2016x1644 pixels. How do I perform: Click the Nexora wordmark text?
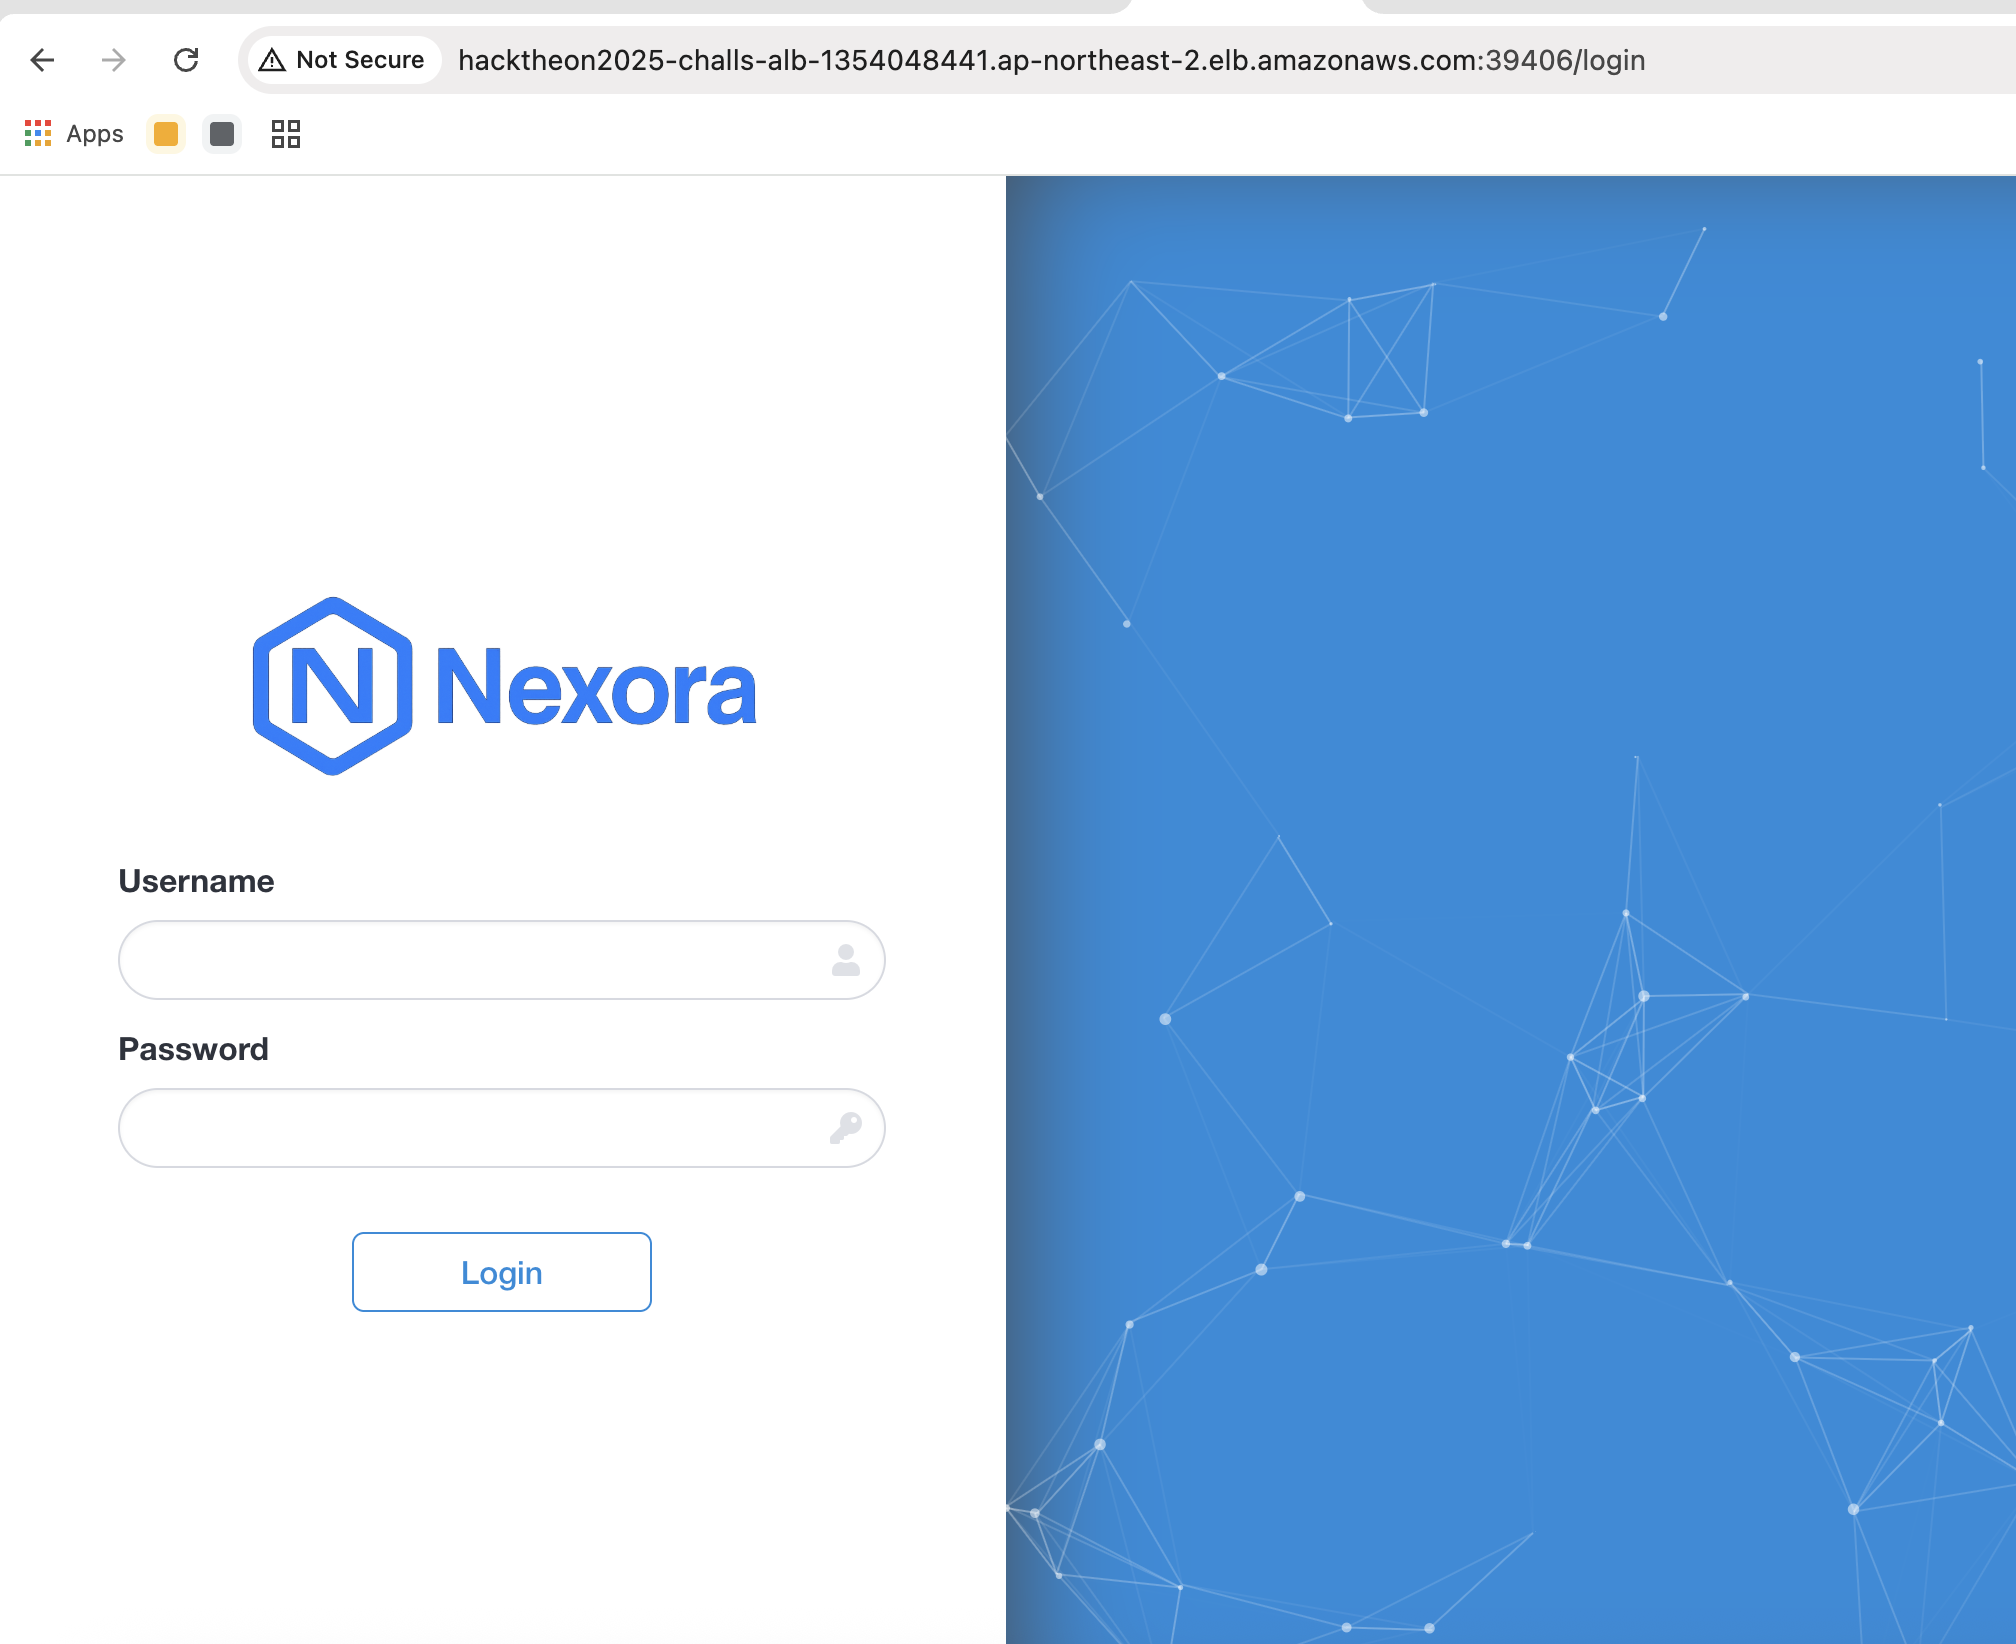tap(596, 686)
